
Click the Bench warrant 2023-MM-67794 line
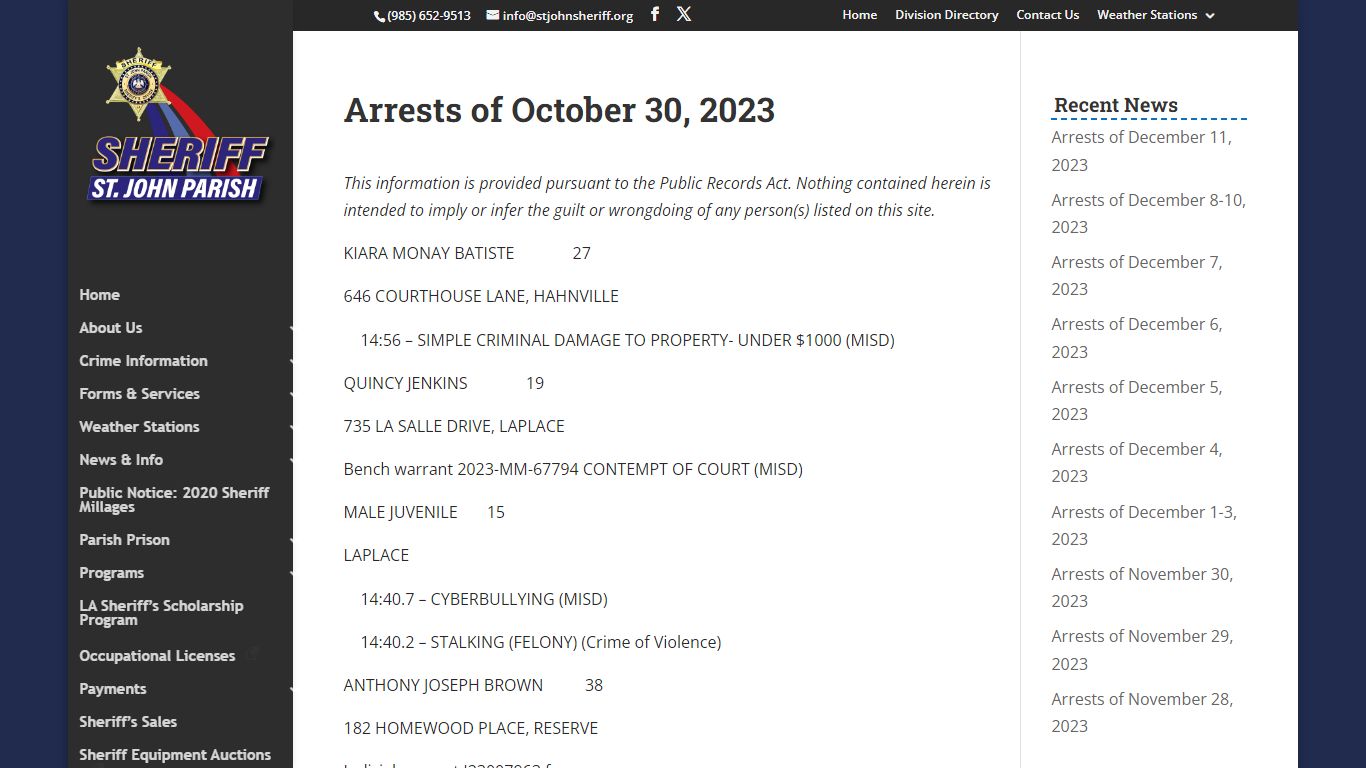coord(573,469)
